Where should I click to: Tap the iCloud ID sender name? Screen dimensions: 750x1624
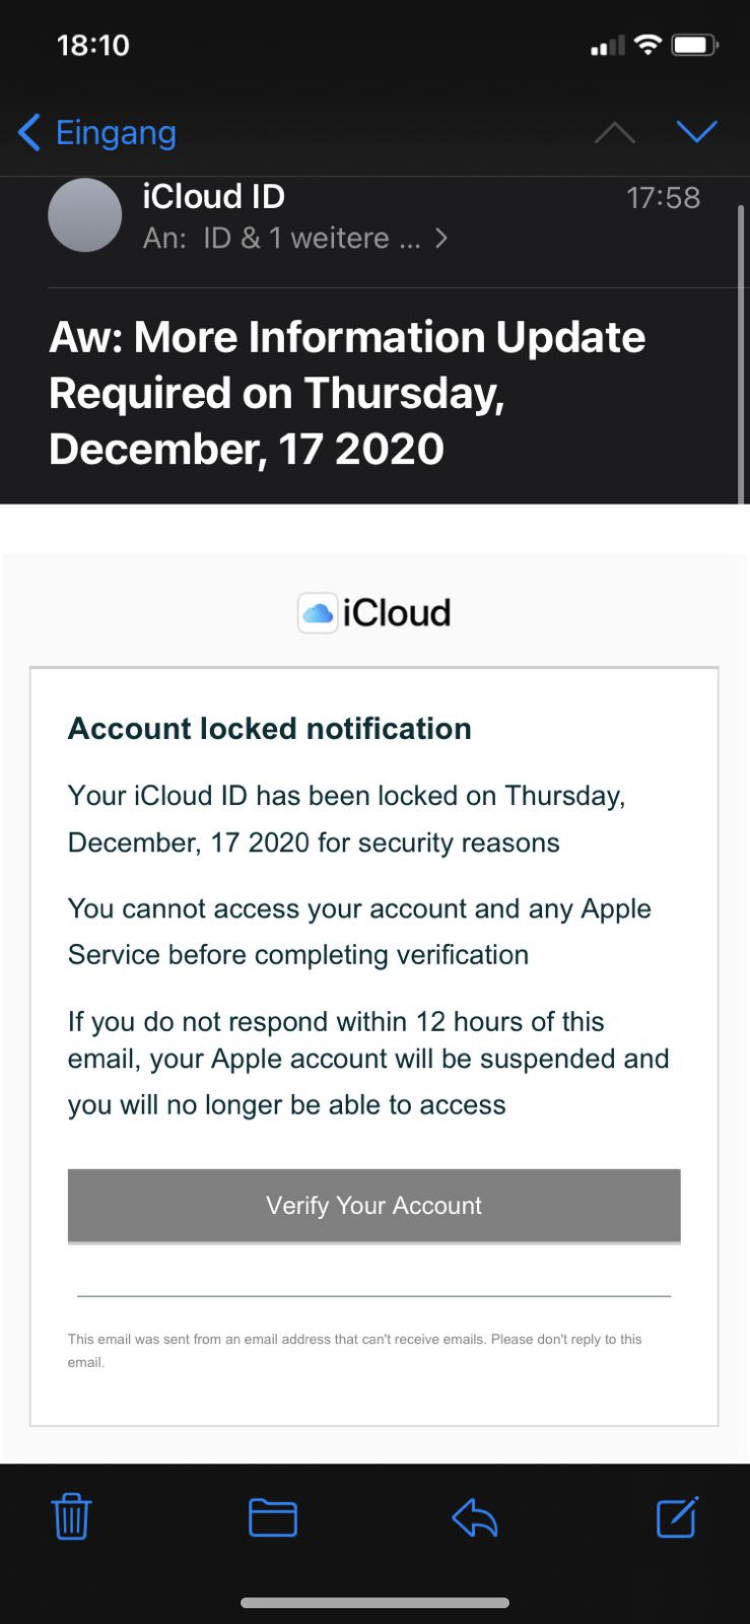tap(213, 197)
